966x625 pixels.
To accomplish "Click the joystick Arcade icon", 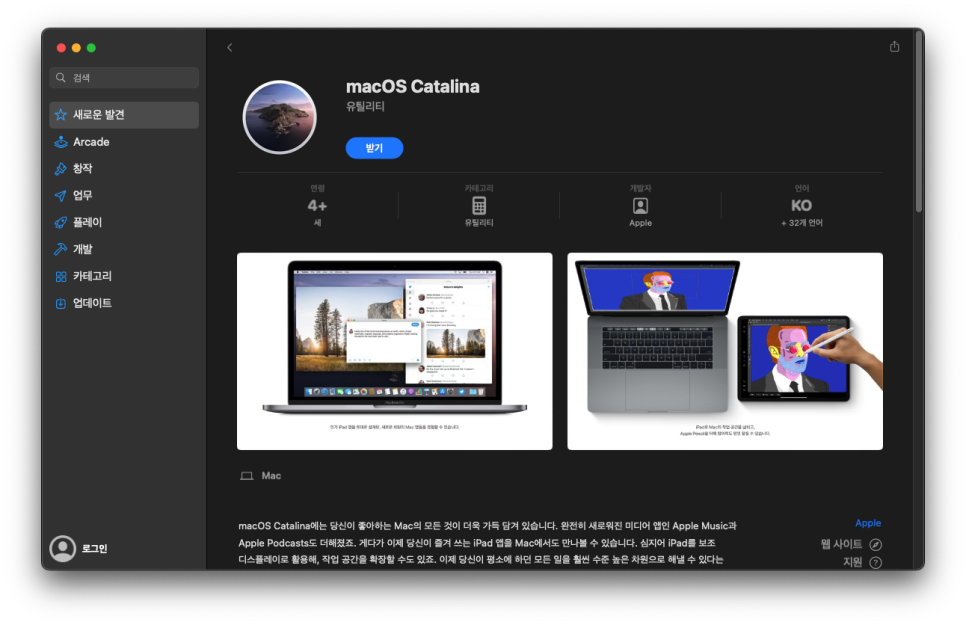I will (x=60, y=142).
